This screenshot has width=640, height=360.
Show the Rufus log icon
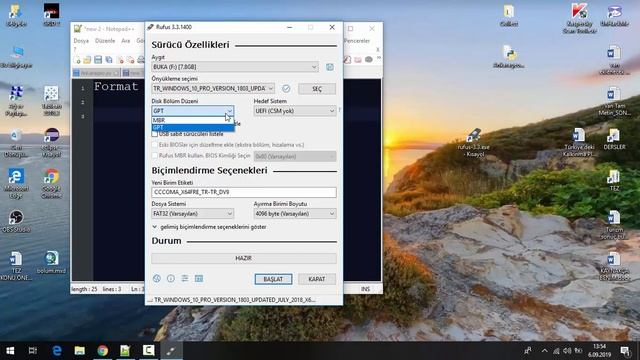pyautogui.click(x=199, y=278)
